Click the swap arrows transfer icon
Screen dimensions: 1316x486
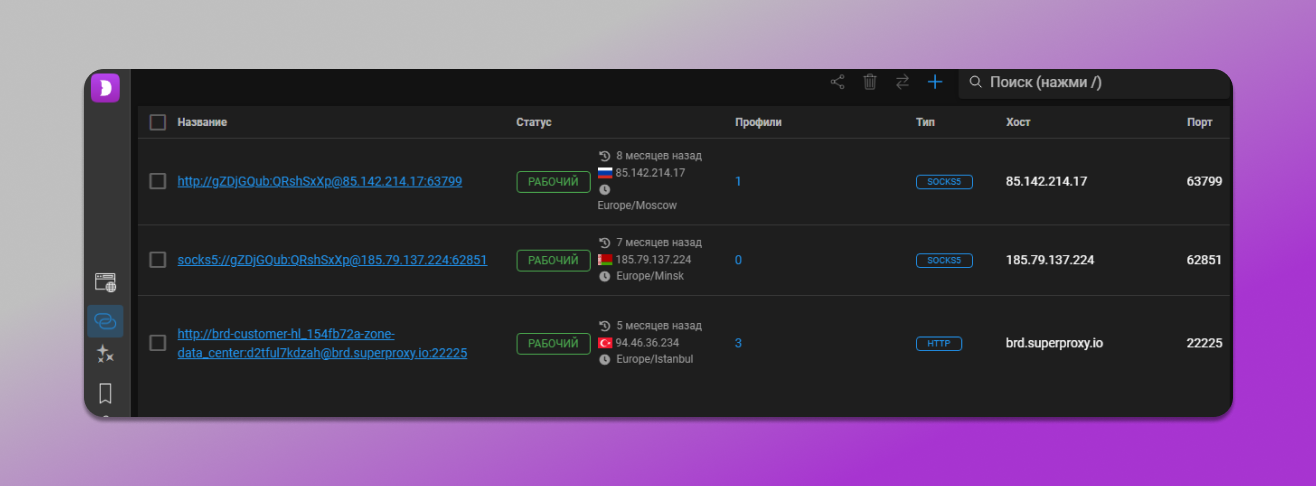(902, 82)
